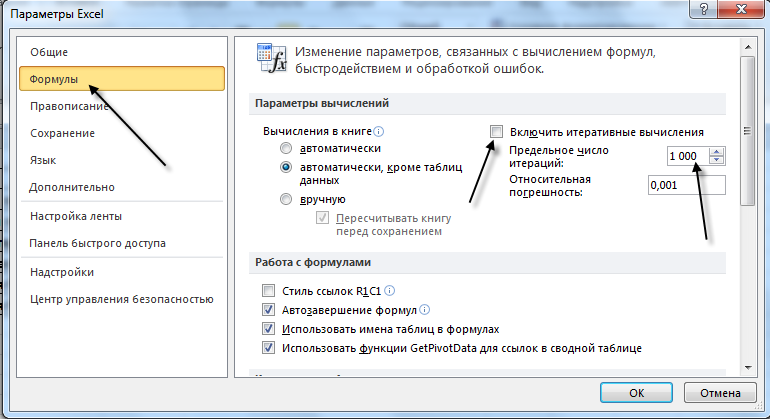Decrease Предельное число итераций with down arrow
This screenshot has width=770, height=419.
[716, 160]
